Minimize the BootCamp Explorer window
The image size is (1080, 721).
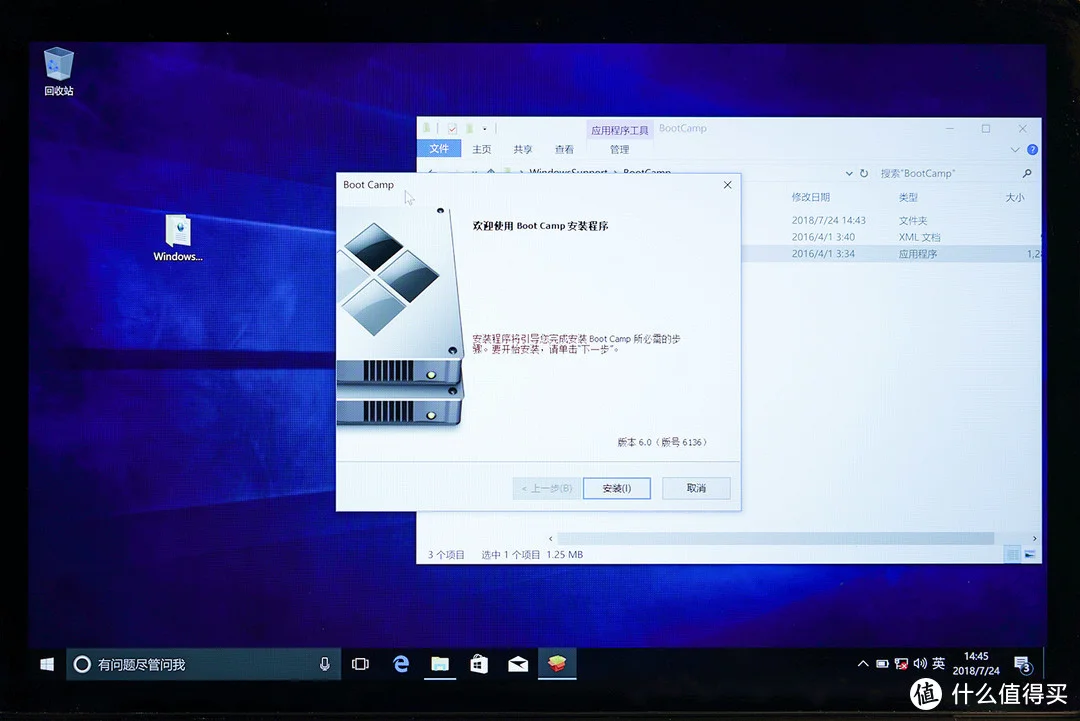point(949,129)
